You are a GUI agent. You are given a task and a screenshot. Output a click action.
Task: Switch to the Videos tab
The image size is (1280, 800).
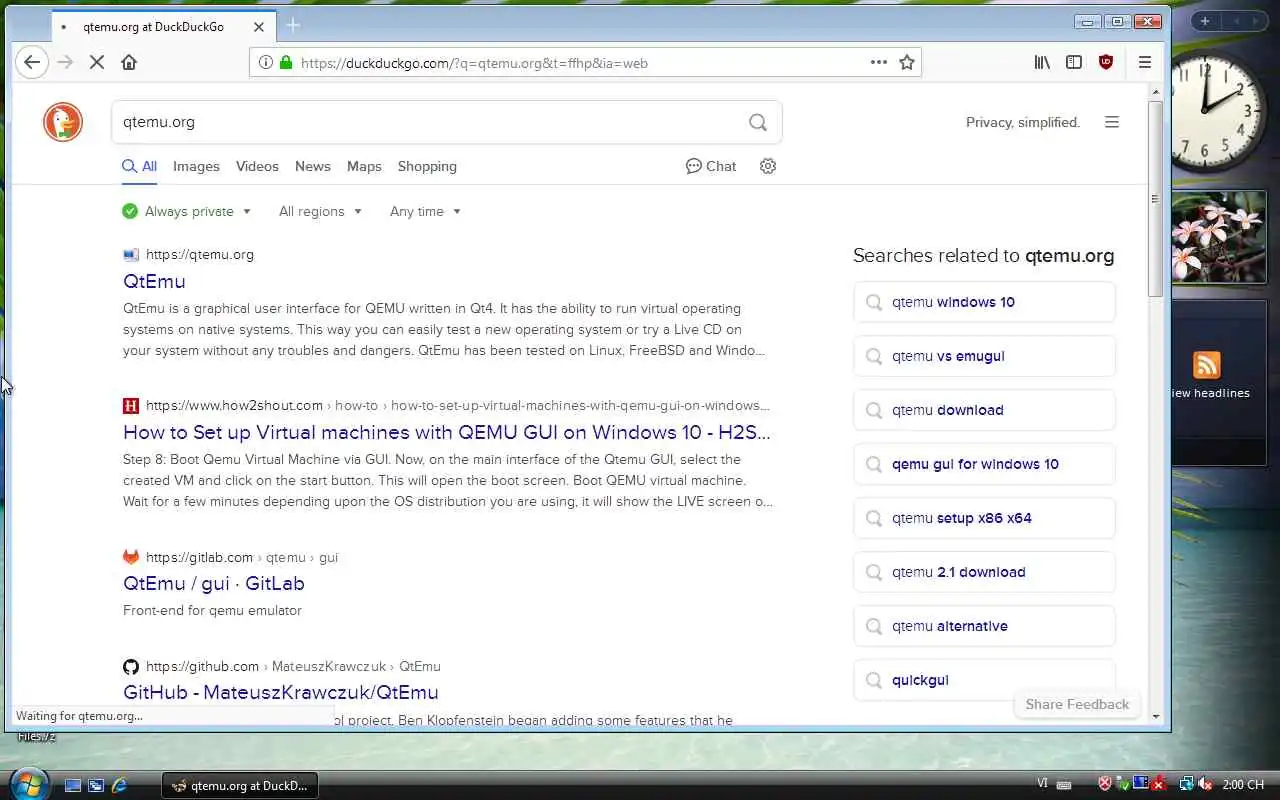pyautogui.click(x=257, y=166)
